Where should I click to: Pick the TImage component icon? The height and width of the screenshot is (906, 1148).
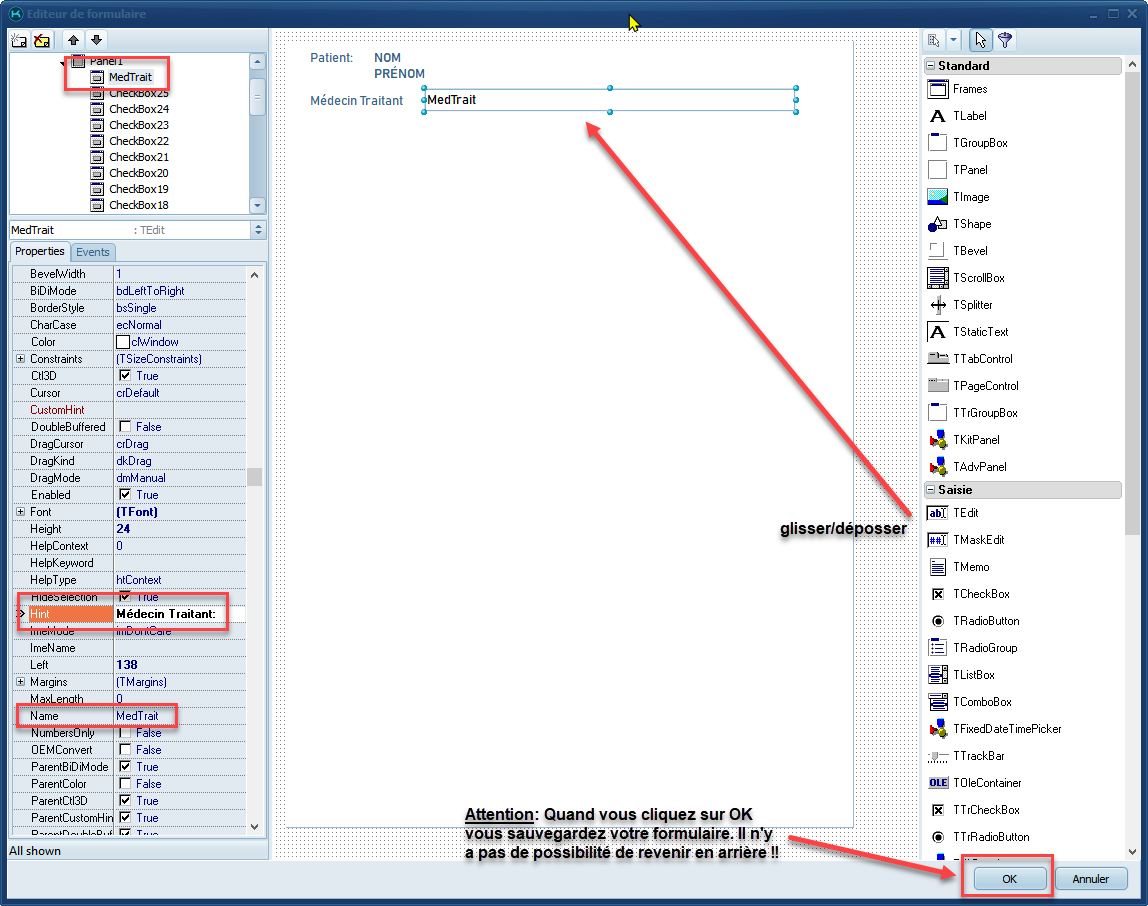937,197
